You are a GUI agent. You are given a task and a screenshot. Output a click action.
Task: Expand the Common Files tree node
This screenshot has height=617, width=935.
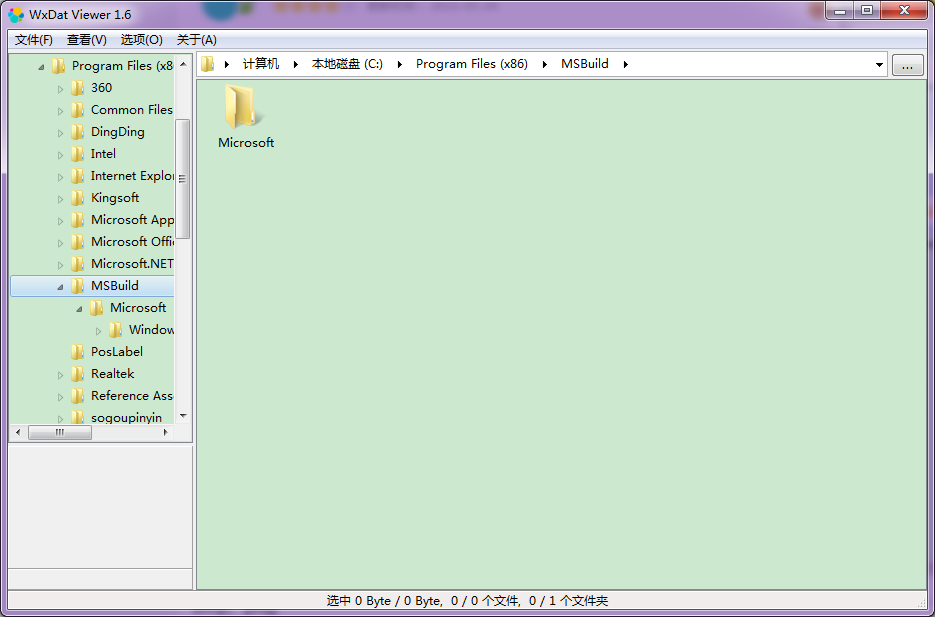pos(60,111)
